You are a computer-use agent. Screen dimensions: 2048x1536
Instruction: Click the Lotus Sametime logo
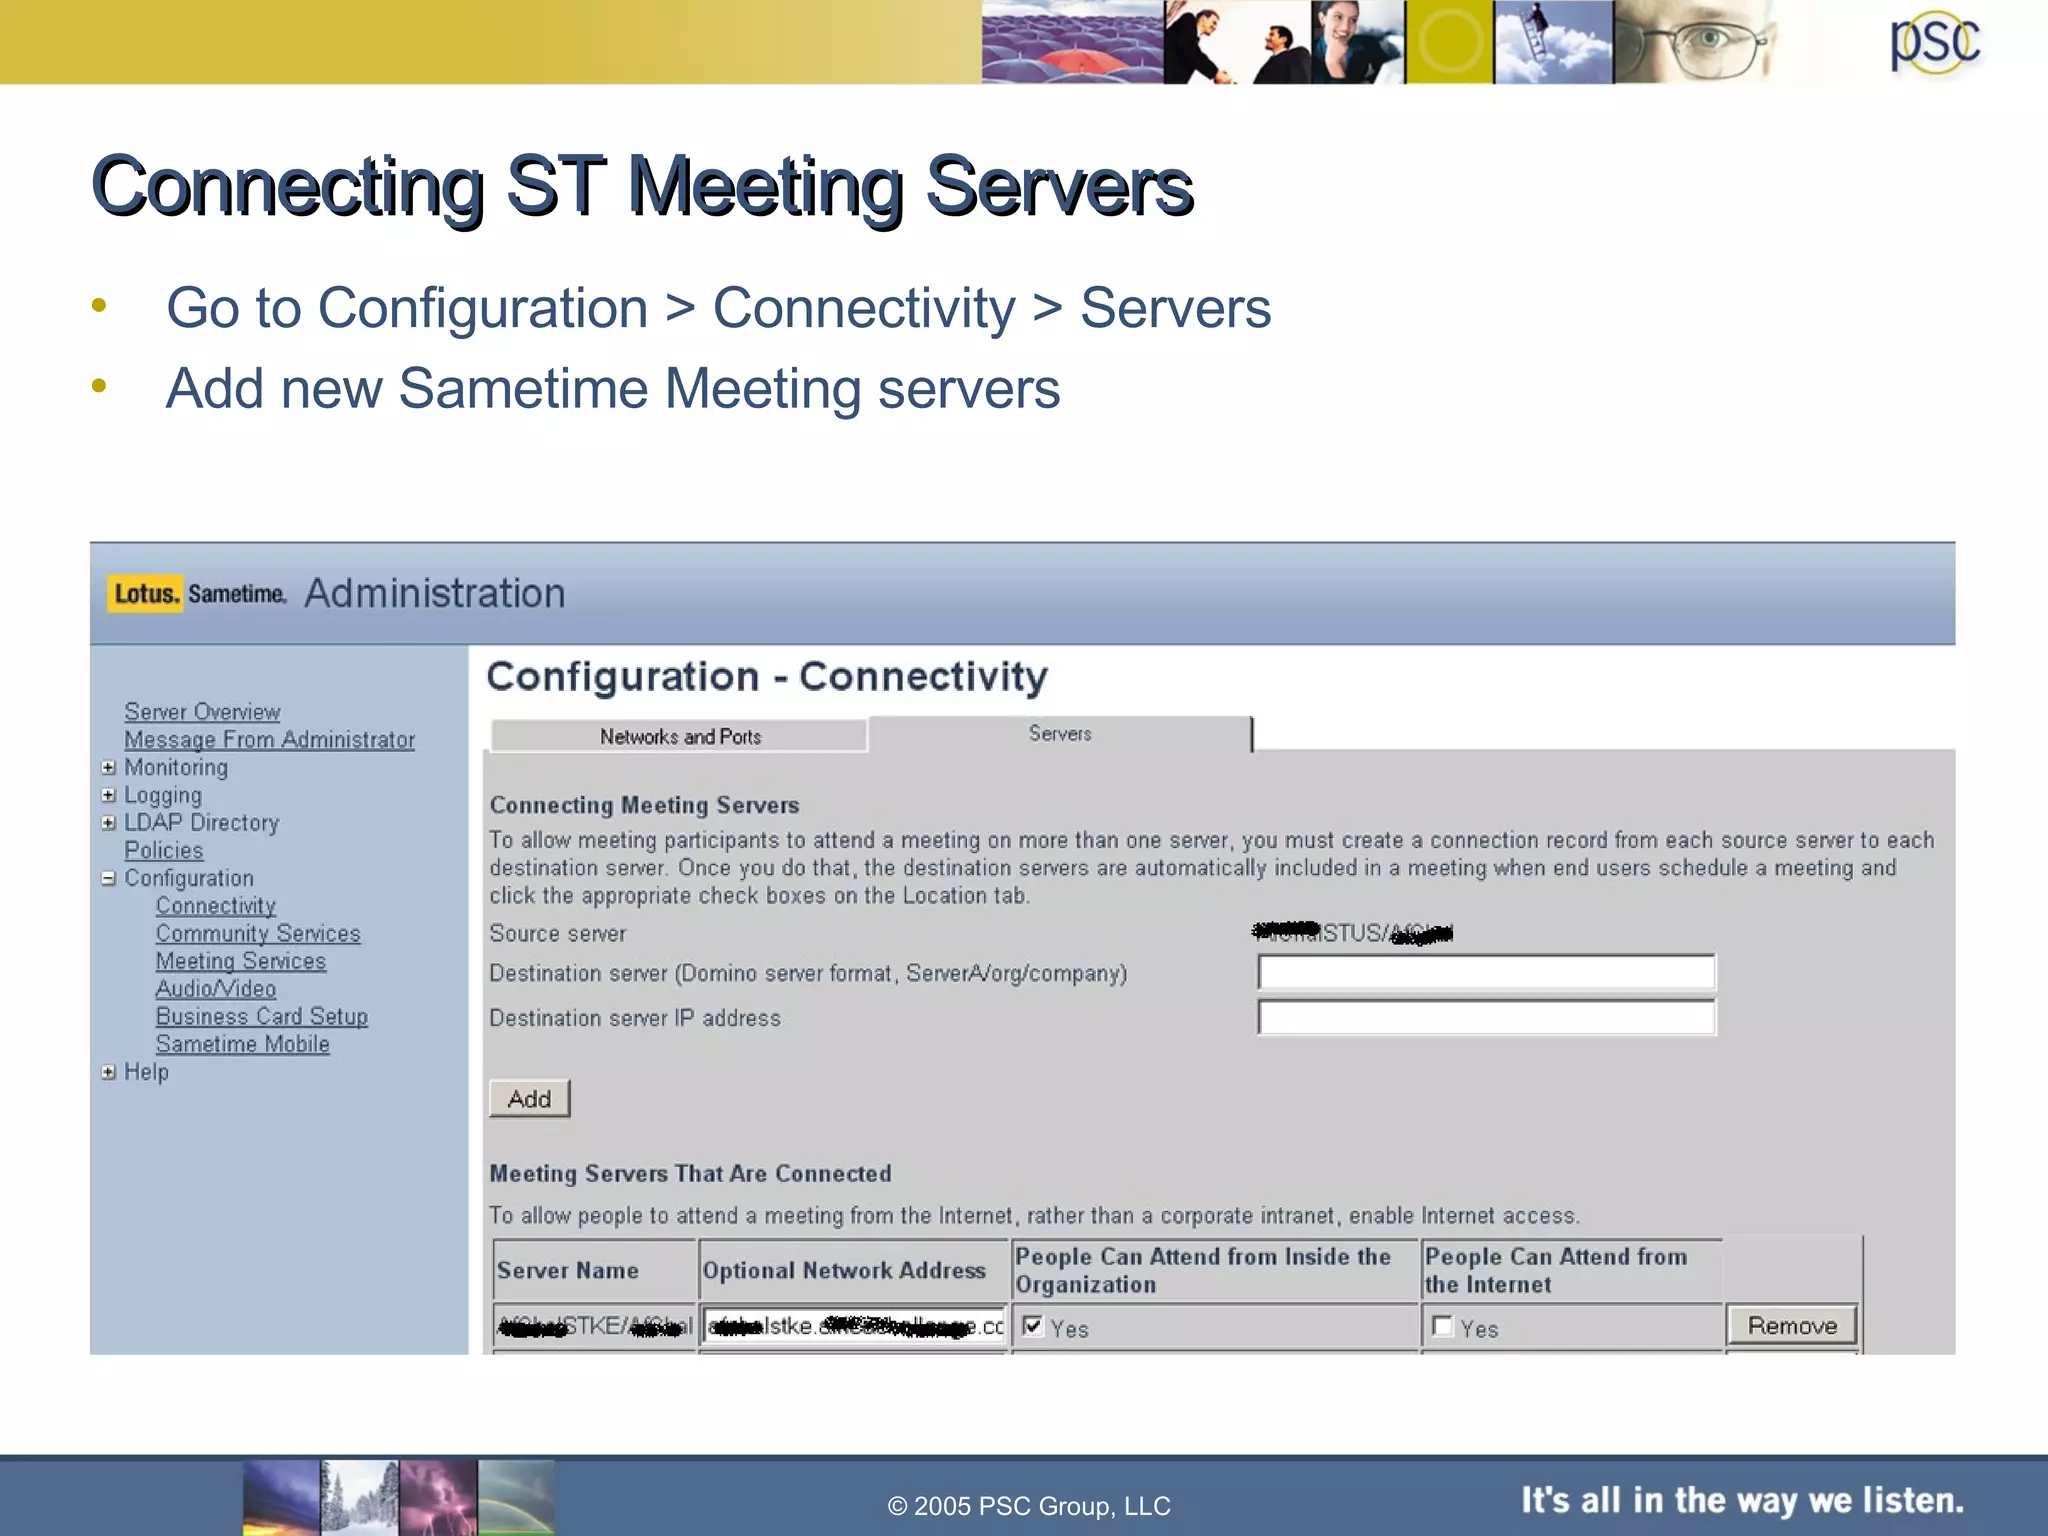click(197, 594)
